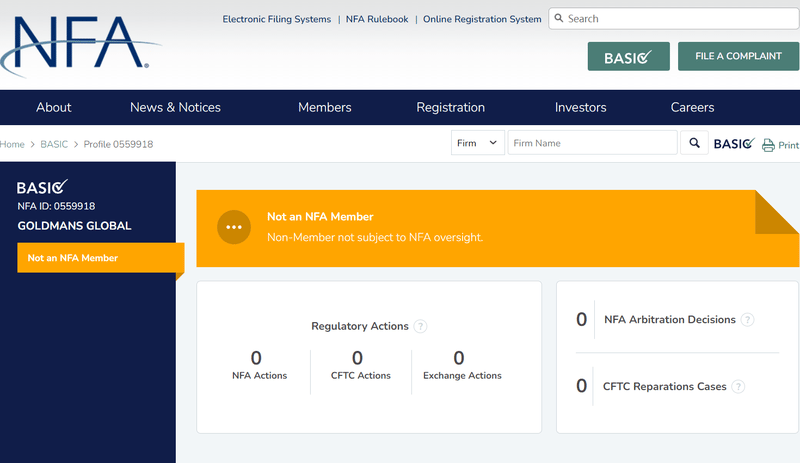Click the CFTC Reparations Cases label
This screenshot has width=800, height=463.
tap(664, 386)
